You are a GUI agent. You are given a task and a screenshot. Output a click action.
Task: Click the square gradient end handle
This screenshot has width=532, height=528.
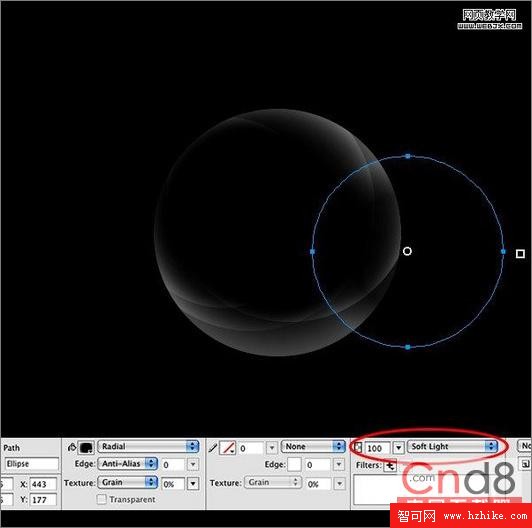(520, 253)
